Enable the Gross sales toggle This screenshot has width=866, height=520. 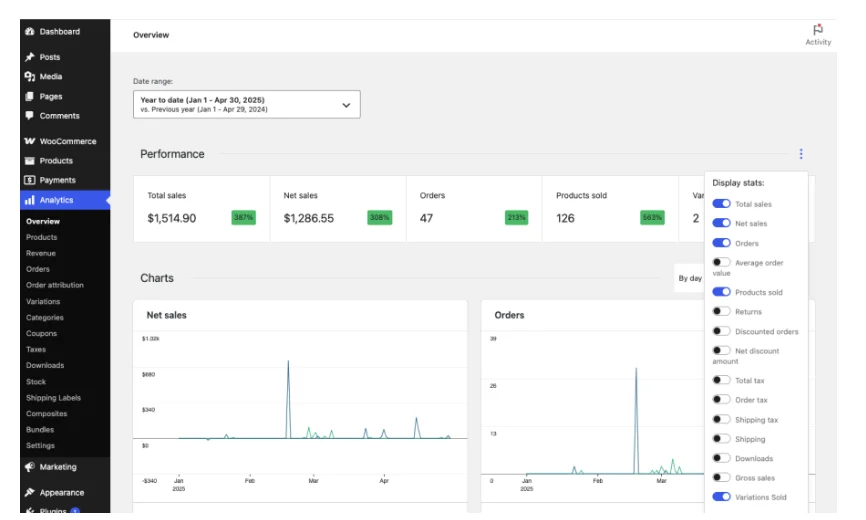[x=721, y=478]
